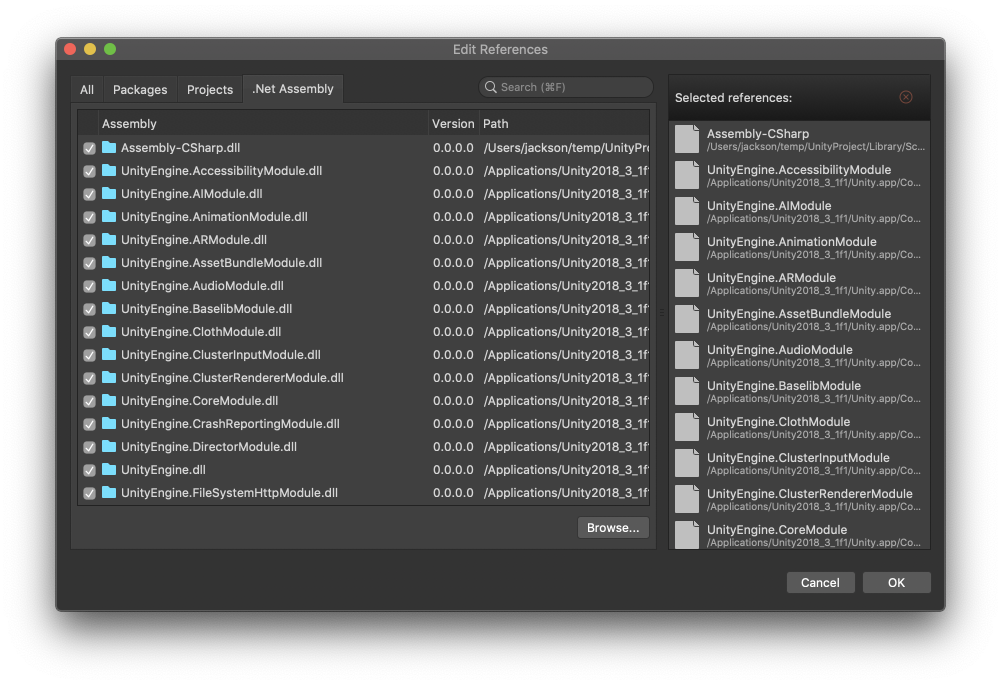Viewport: 1001px width, 685px height.
Task: Click the folder icon of UnityEngine.ClusterInputModule.dll
Action: [109, 354]
